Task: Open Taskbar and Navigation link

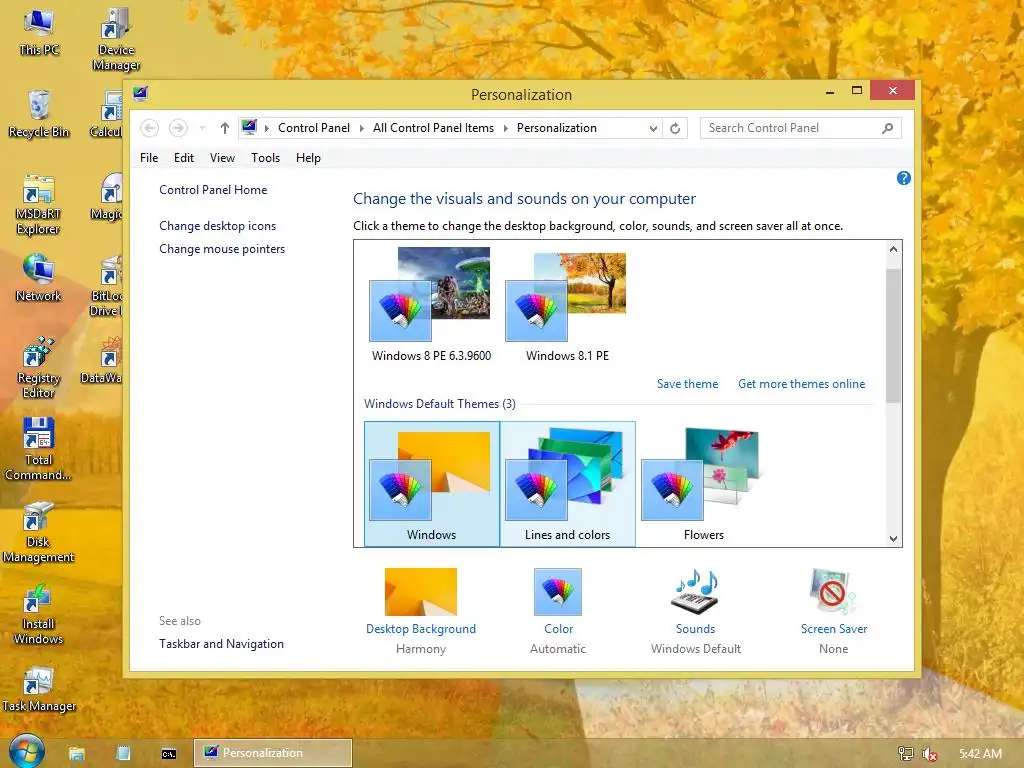Action: tap(221, 644)
